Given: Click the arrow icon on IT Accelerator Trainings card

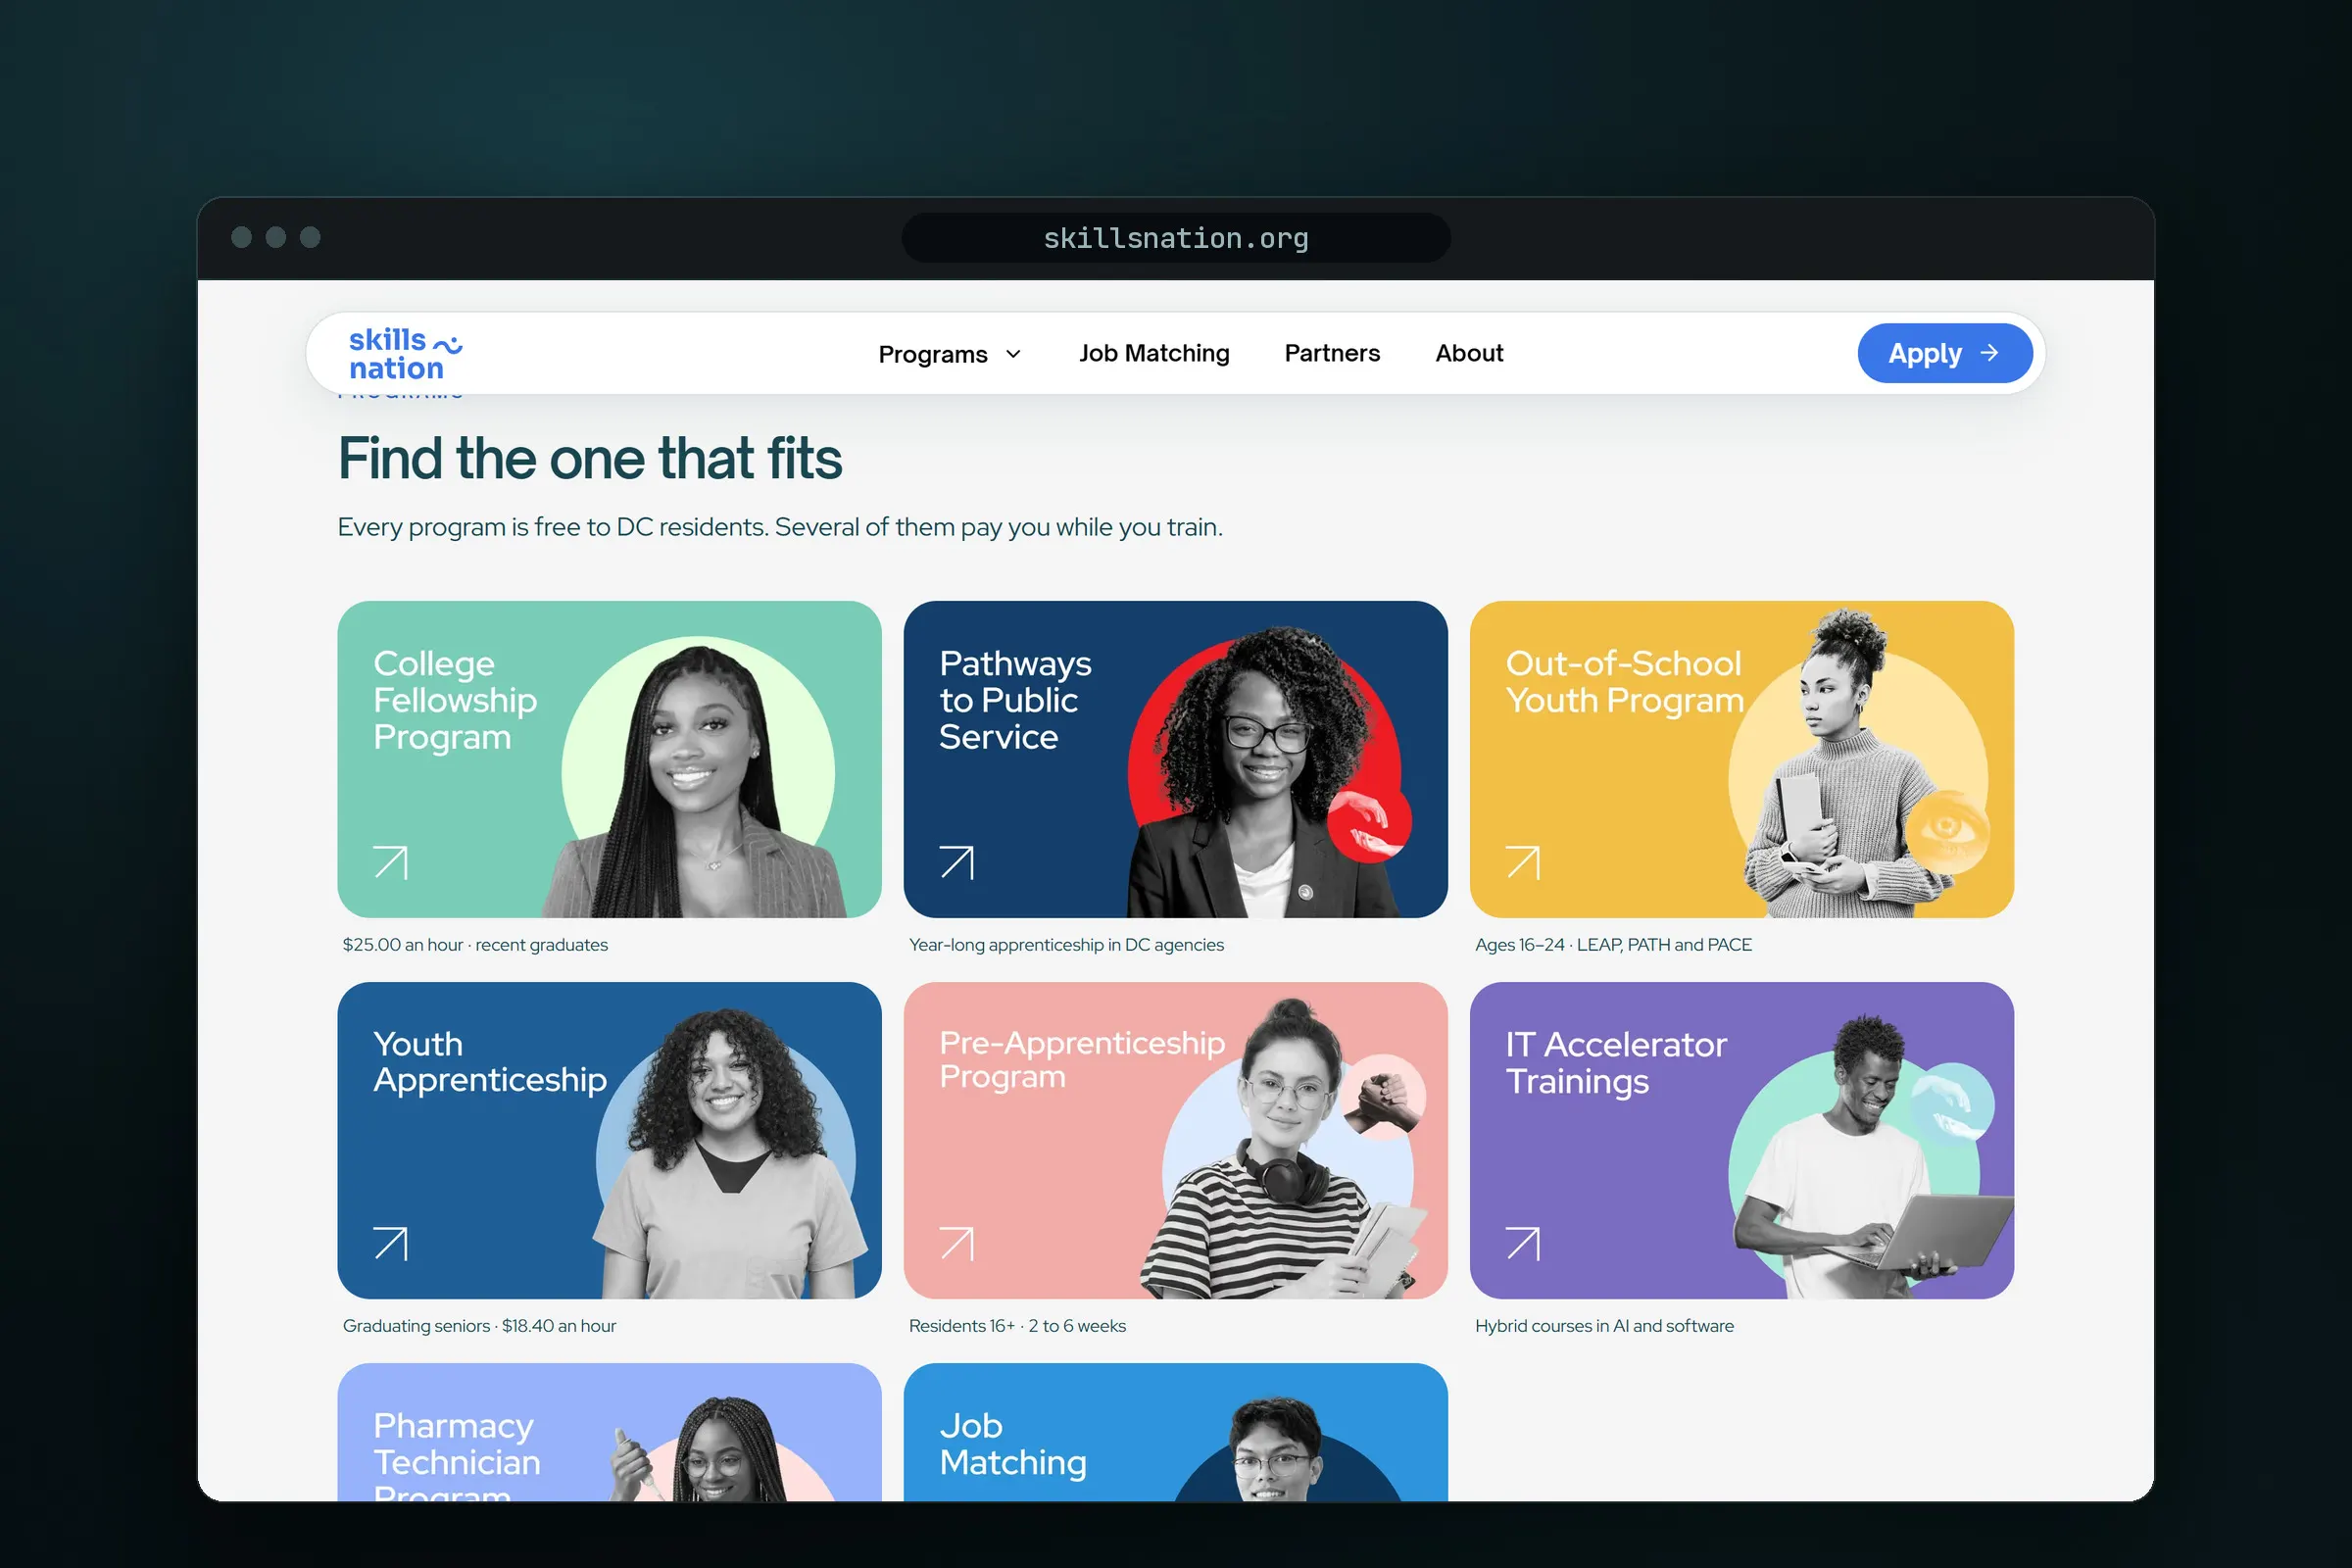Looking at the screenshot, I should coord(1523,1243).
